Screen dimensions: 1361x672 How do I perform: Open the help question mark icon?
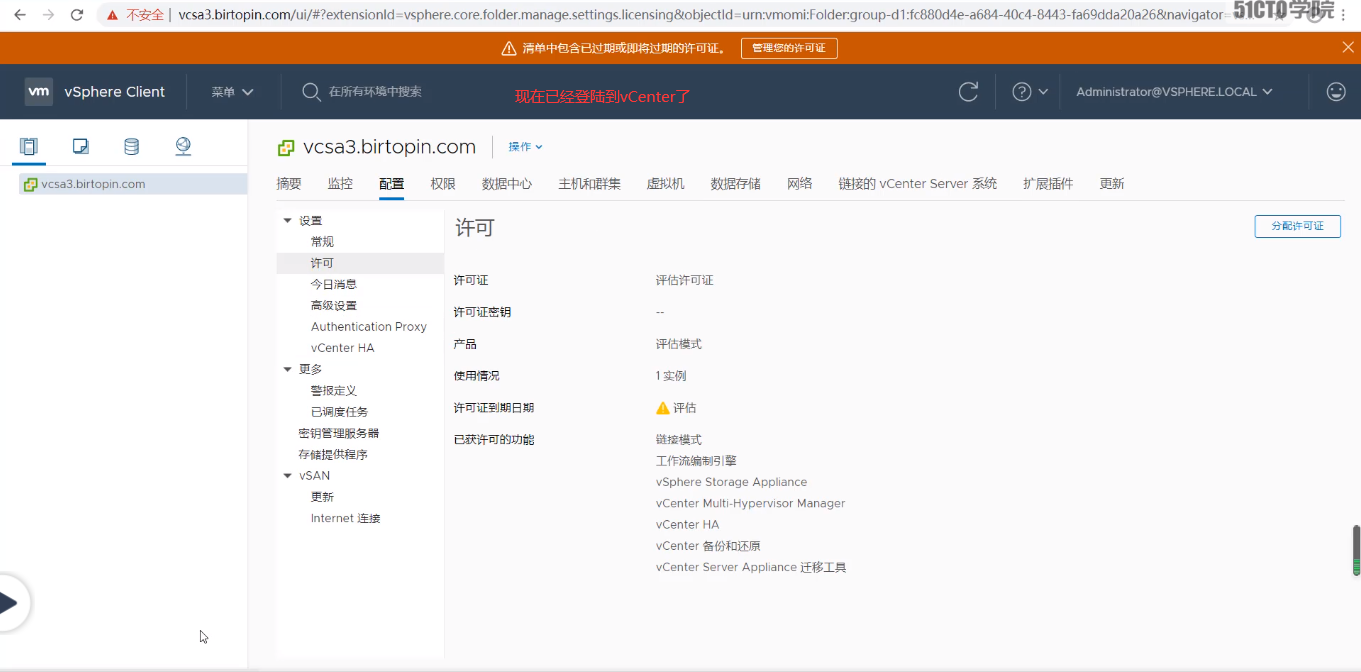[1021, 91]
